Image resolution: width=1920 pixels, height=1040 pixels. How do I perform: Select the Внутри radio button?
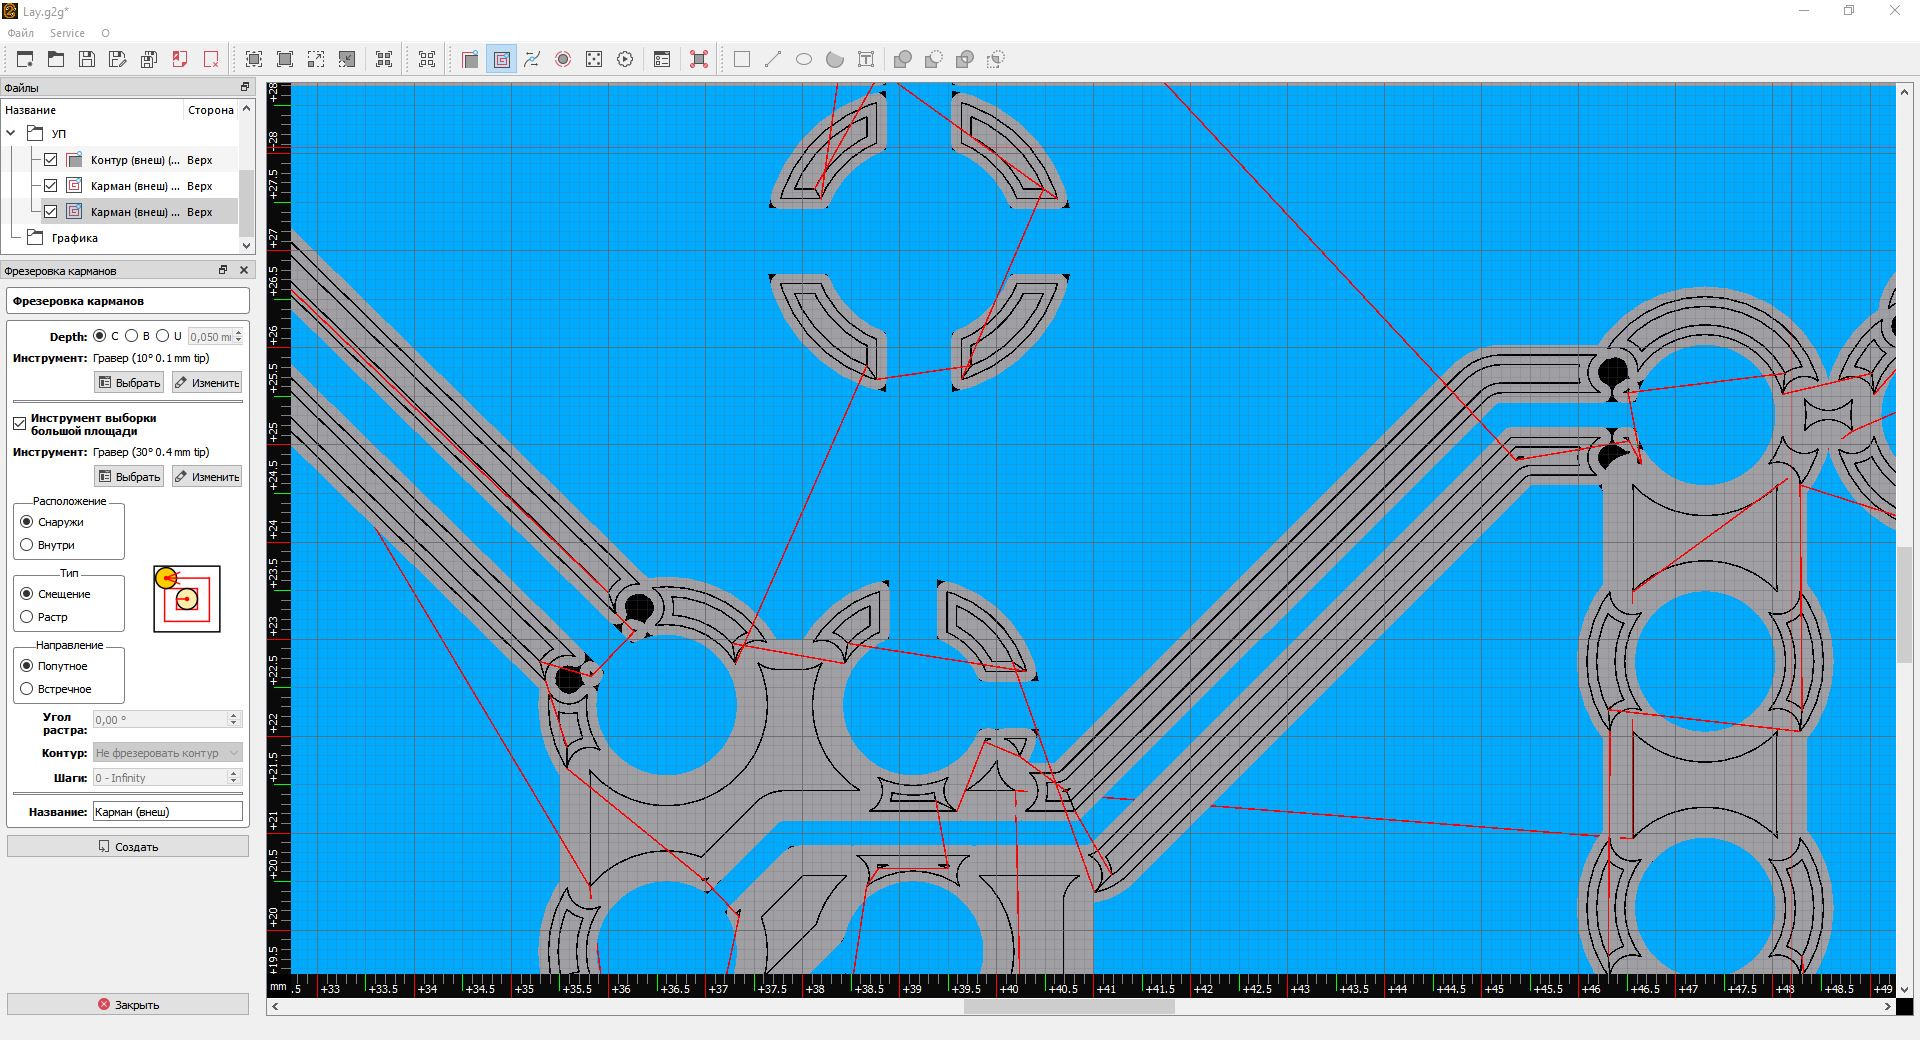click(x=27, y=545)
